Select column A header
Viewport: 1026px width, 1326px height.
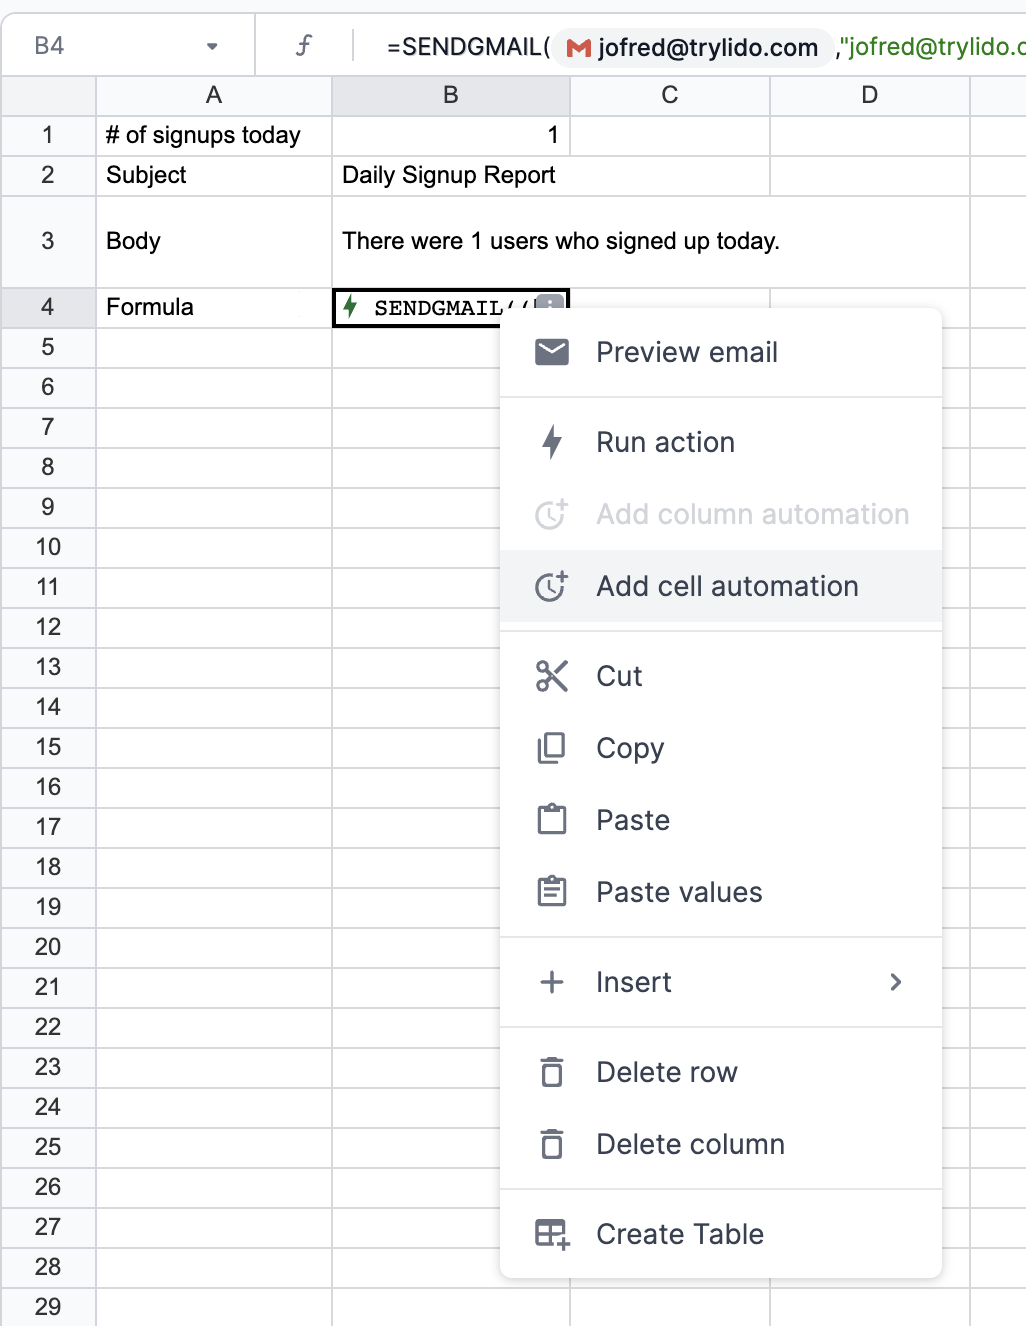coord(214,95)
